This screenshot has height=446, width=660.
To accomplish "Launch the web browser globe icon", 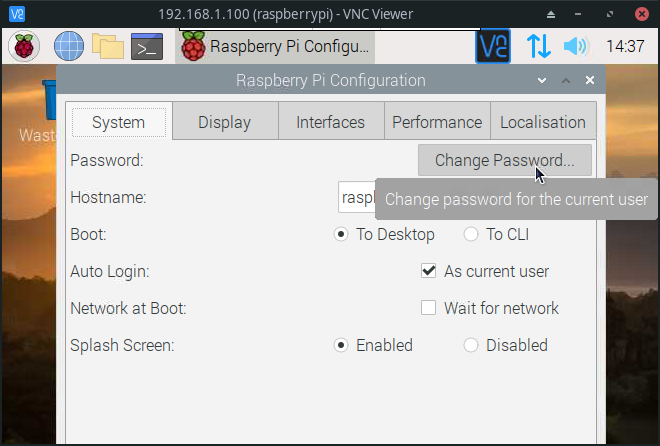I will (x=69, y=46).
